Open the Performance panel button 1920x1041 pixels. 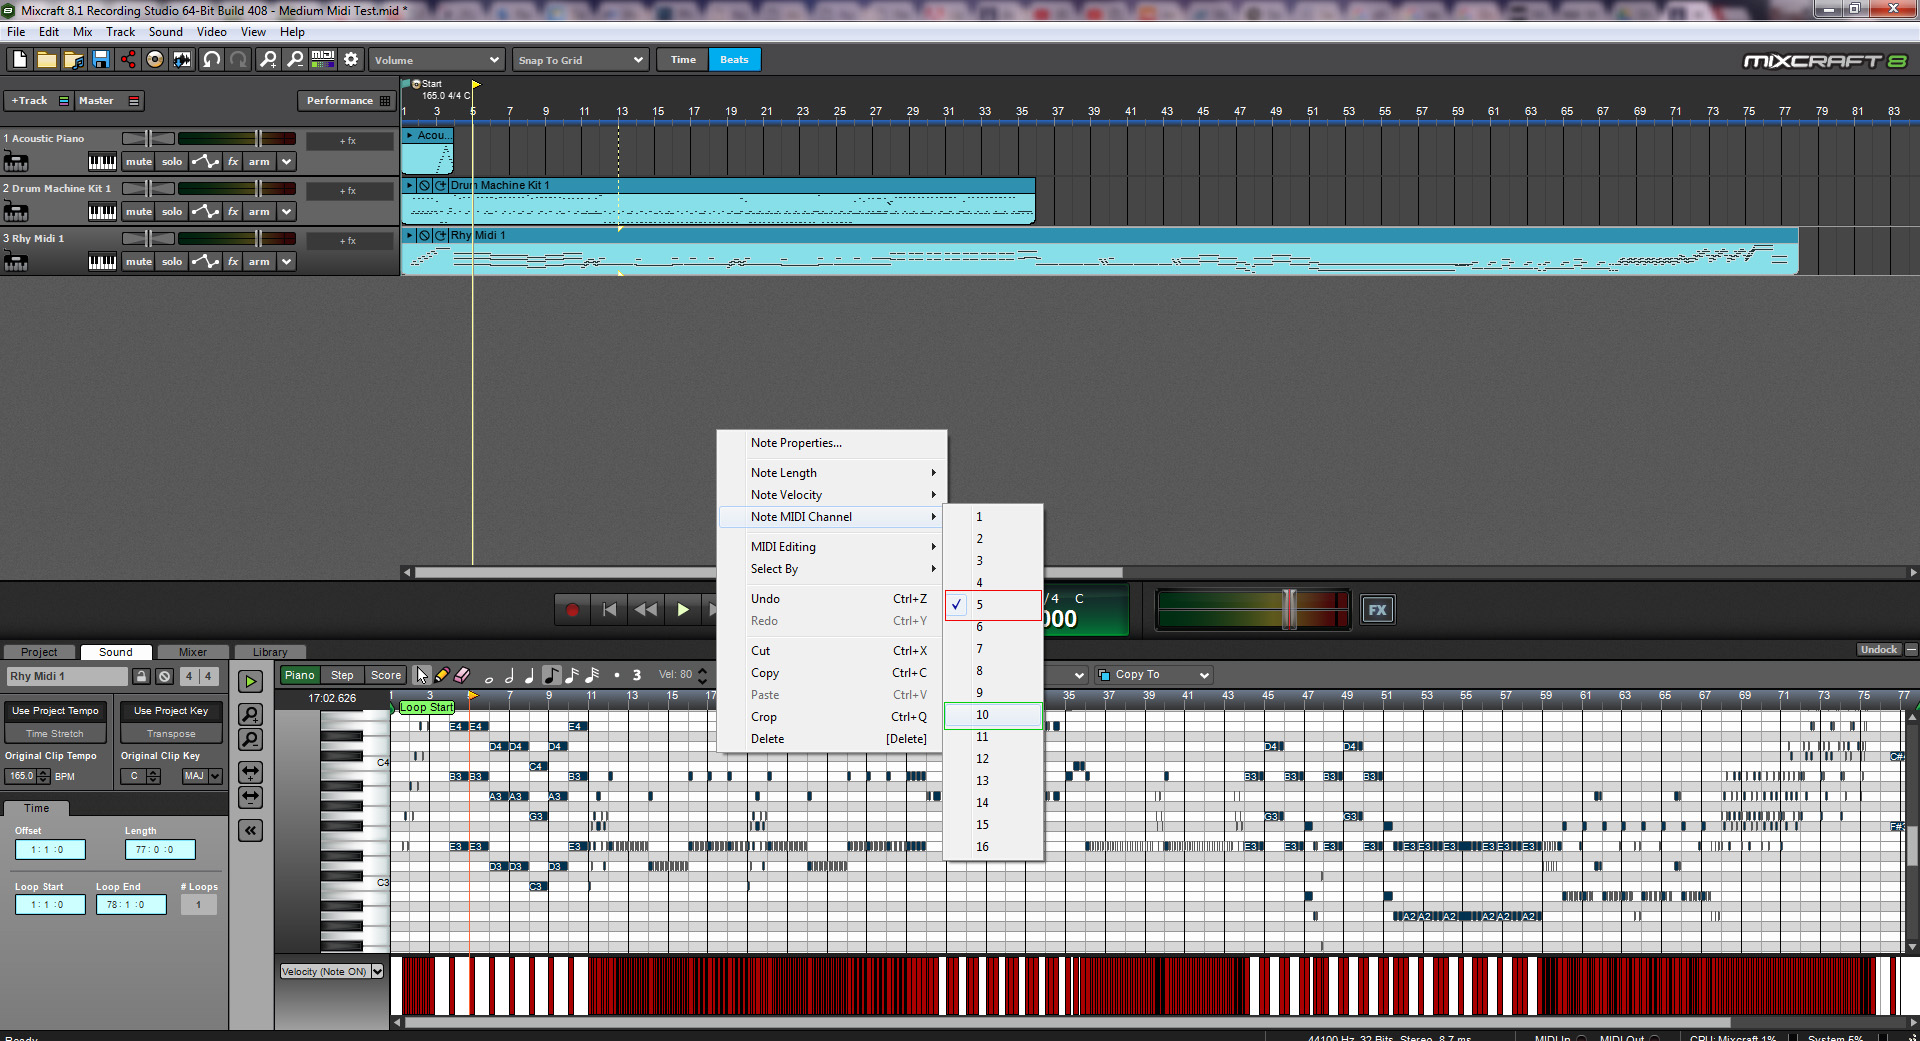[346, 101]
